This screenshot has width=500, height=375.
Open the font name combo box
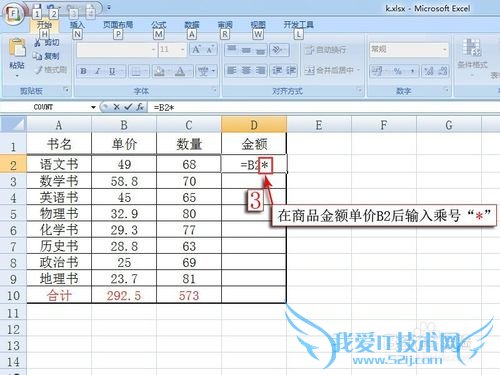click(116, 50)
